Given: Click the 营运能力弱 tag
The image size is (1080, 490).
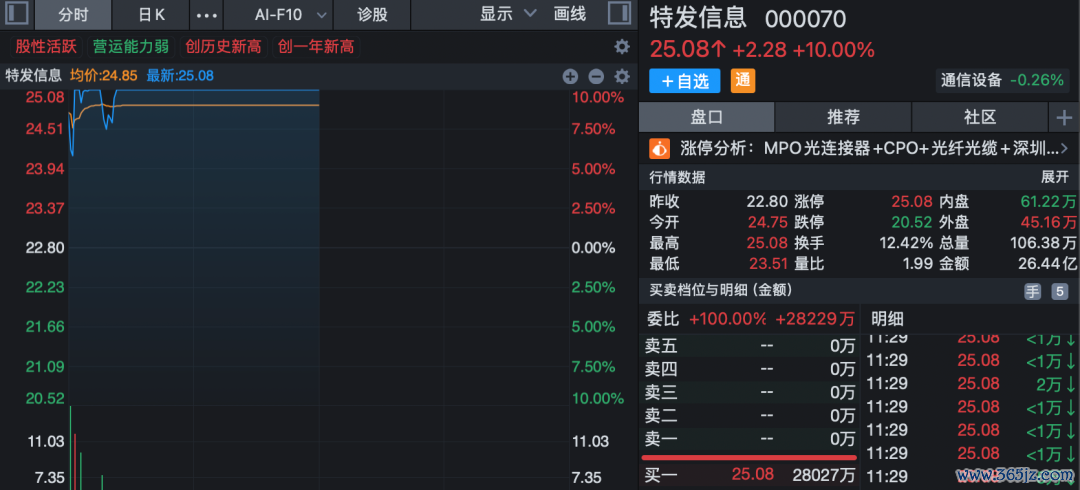Looking at the screenshot, I should 131,47.
